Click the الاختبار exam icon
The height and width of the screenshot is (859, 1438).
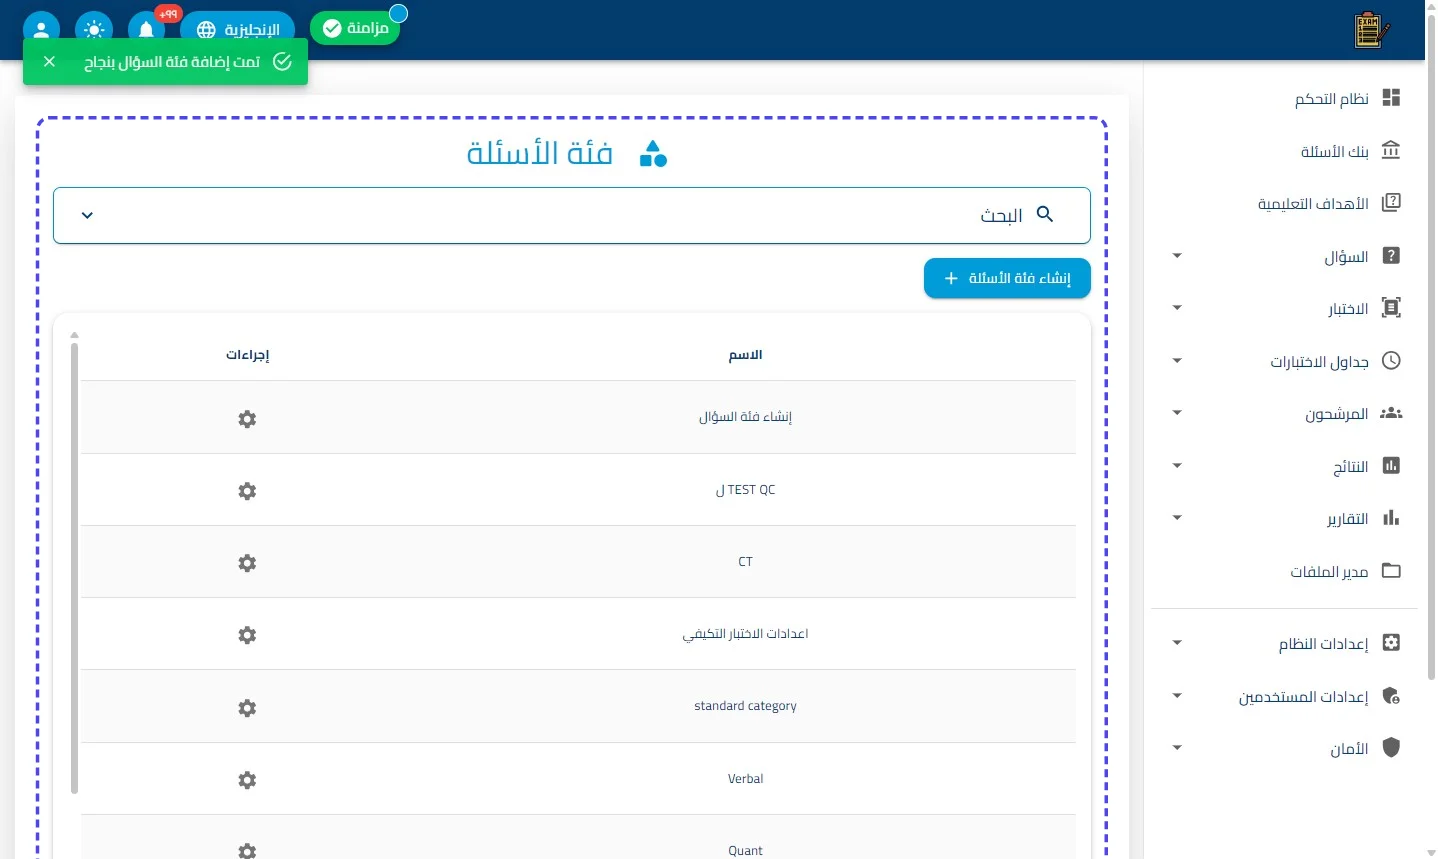[1391, 308]
